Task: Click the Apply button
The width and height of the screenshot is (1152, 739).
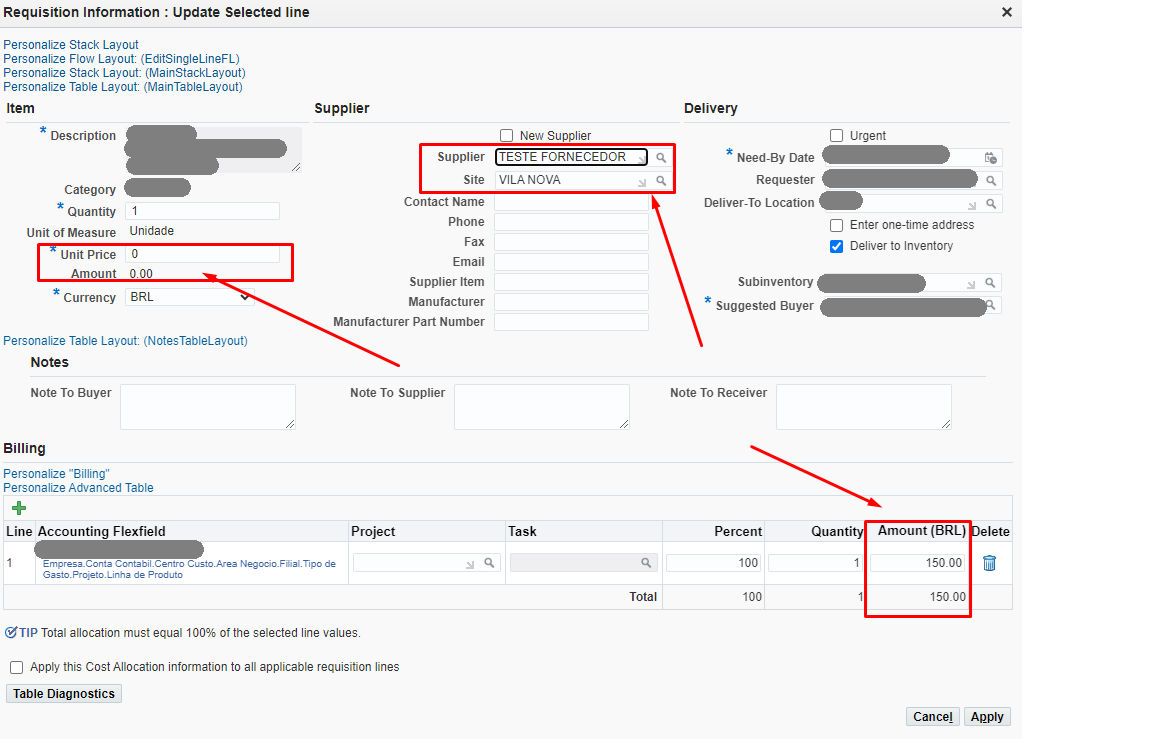Action: (987, 717)
